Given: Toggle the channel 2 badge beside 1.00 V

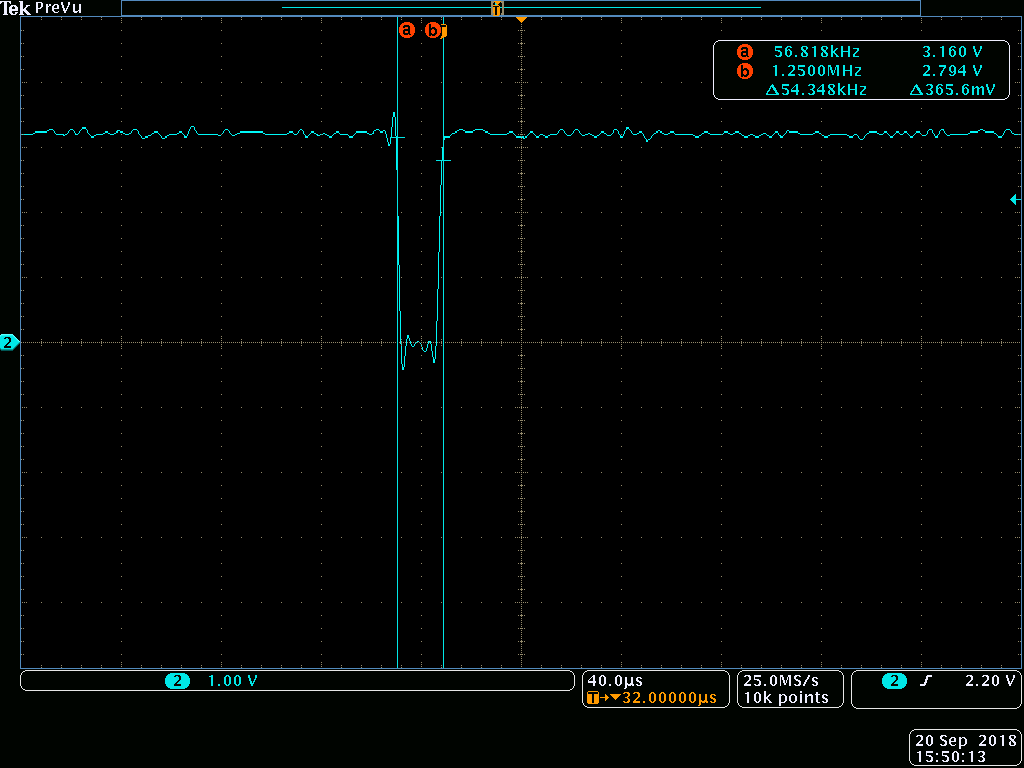Looking at the screenshot, I should click(176, 680).
